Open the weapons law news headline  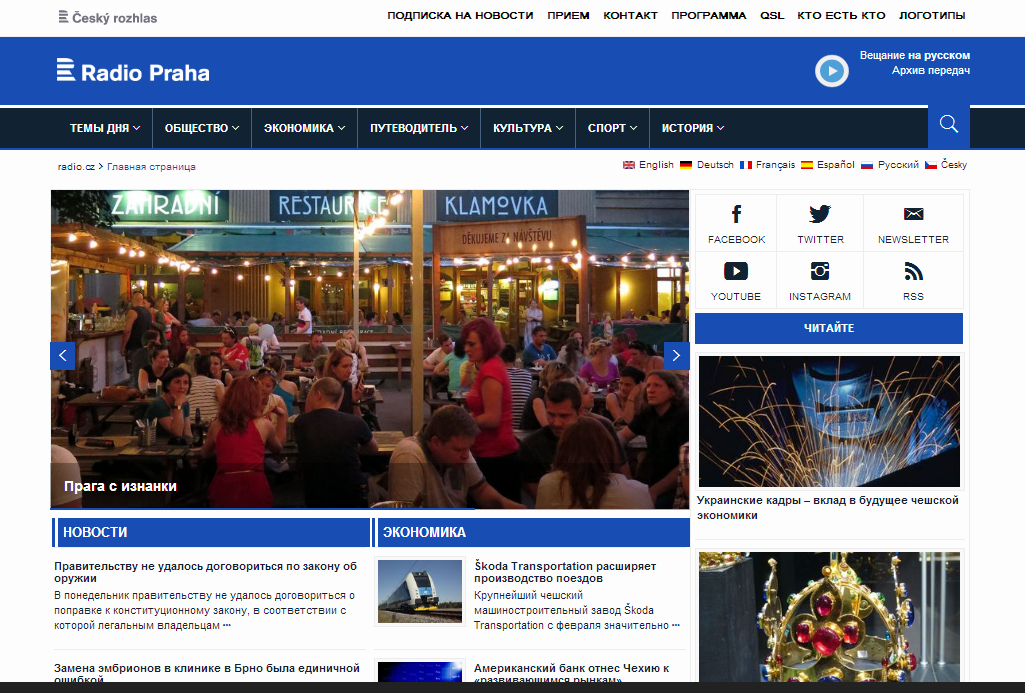click(205, 572)
